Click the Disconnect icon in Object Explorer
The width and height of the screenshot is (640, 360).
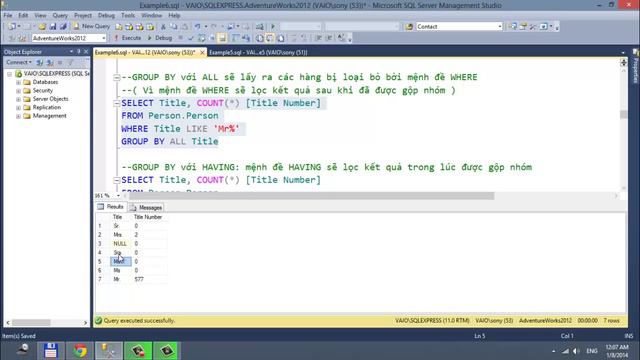pyautogui.click(x=50, y=62)
